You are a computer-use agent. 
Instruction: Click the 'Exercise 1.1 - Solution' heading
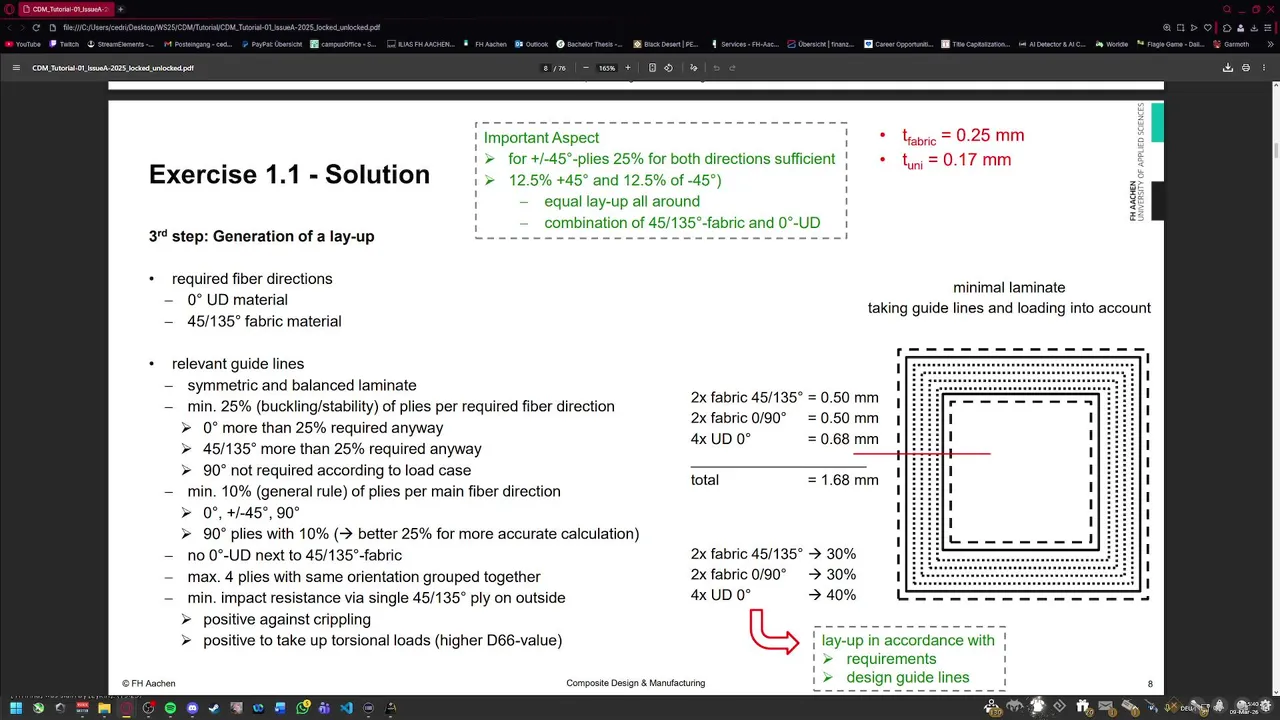click(x=289, y=175)
